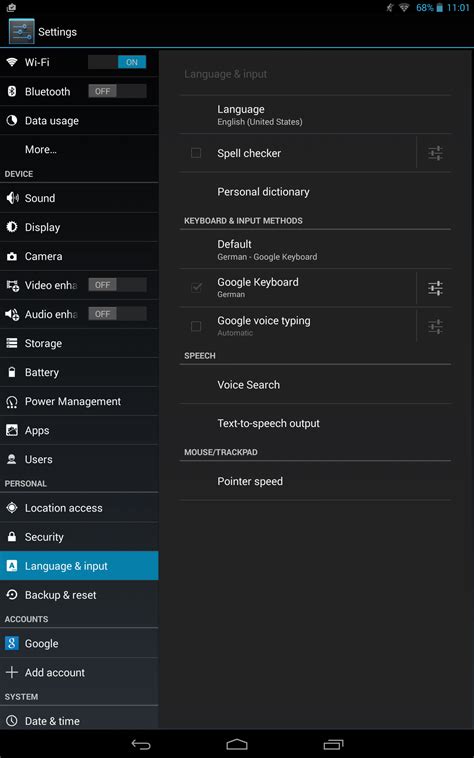474x758 pixels.
Task: Tap the Location access target icon
Action: click(12, 508)
